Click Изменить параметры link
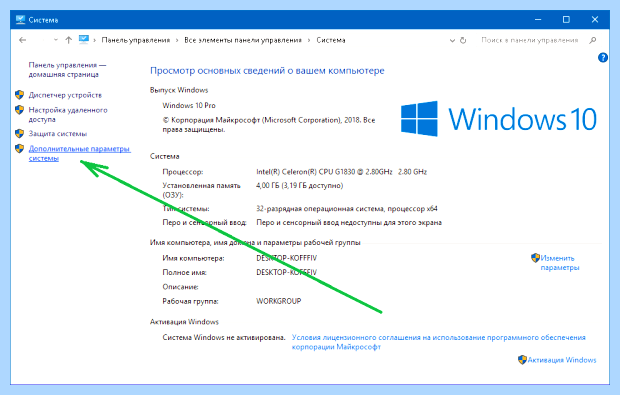This screenshot has height=395, width=620. [560, 263]
